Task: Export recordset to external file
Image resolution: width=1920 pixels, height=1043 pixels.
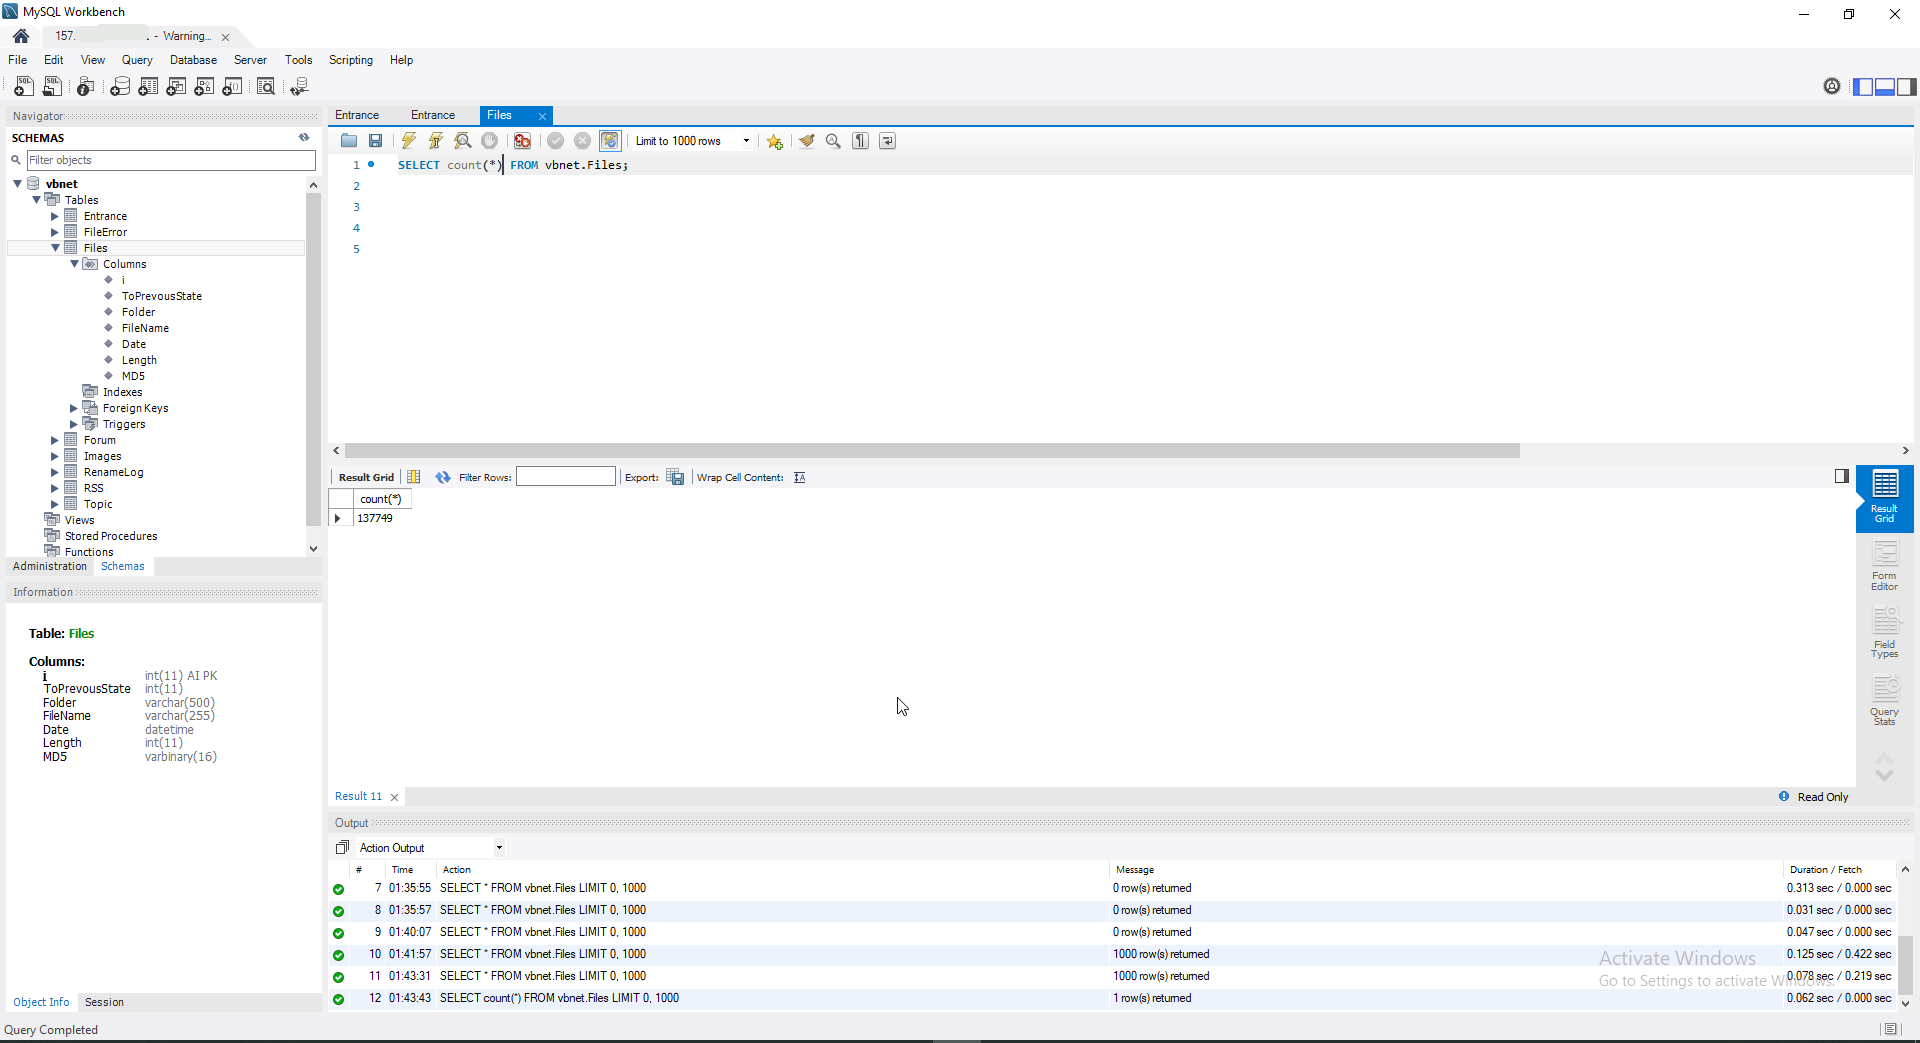Action: click(x=676, y=478)
